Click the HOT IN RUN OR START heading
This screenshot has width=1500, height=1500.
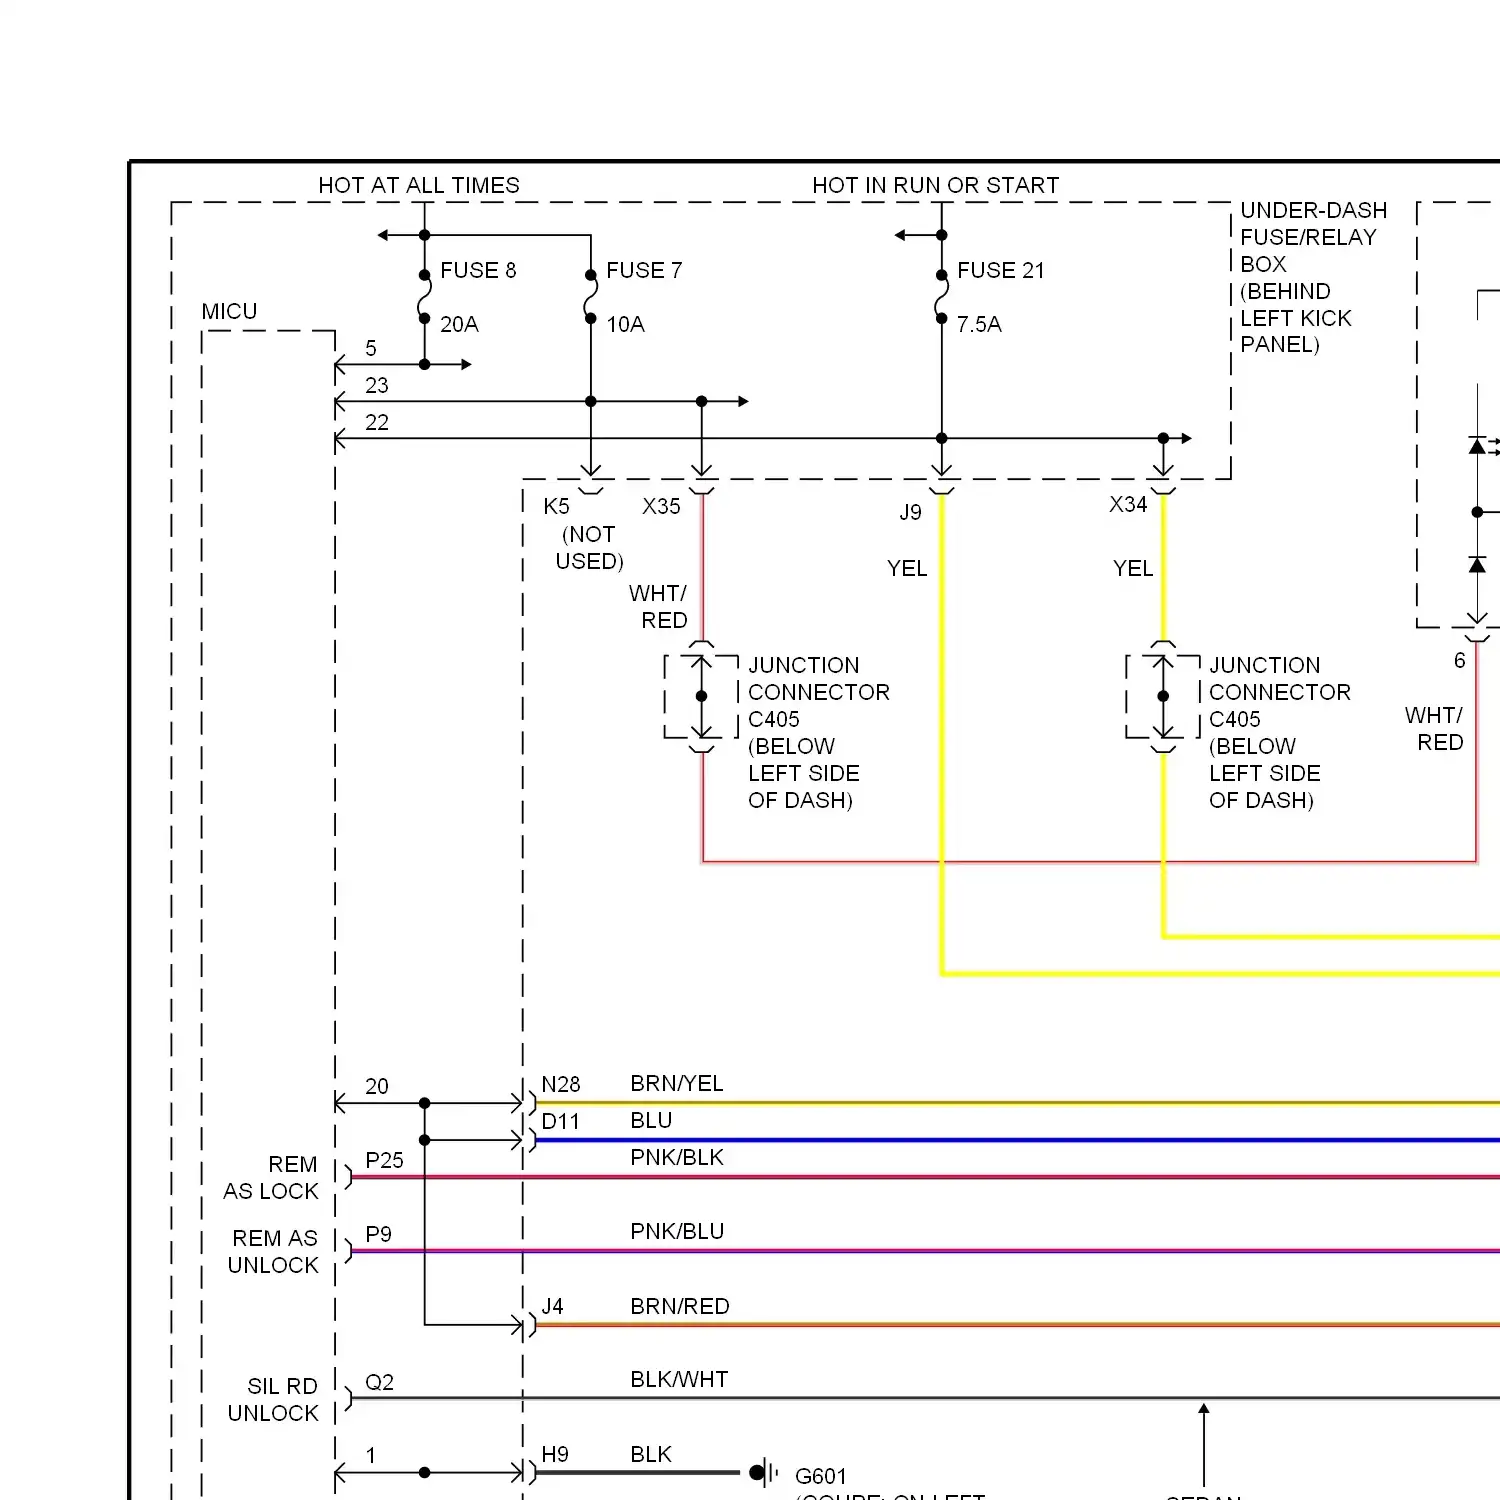tap(935, 185)
